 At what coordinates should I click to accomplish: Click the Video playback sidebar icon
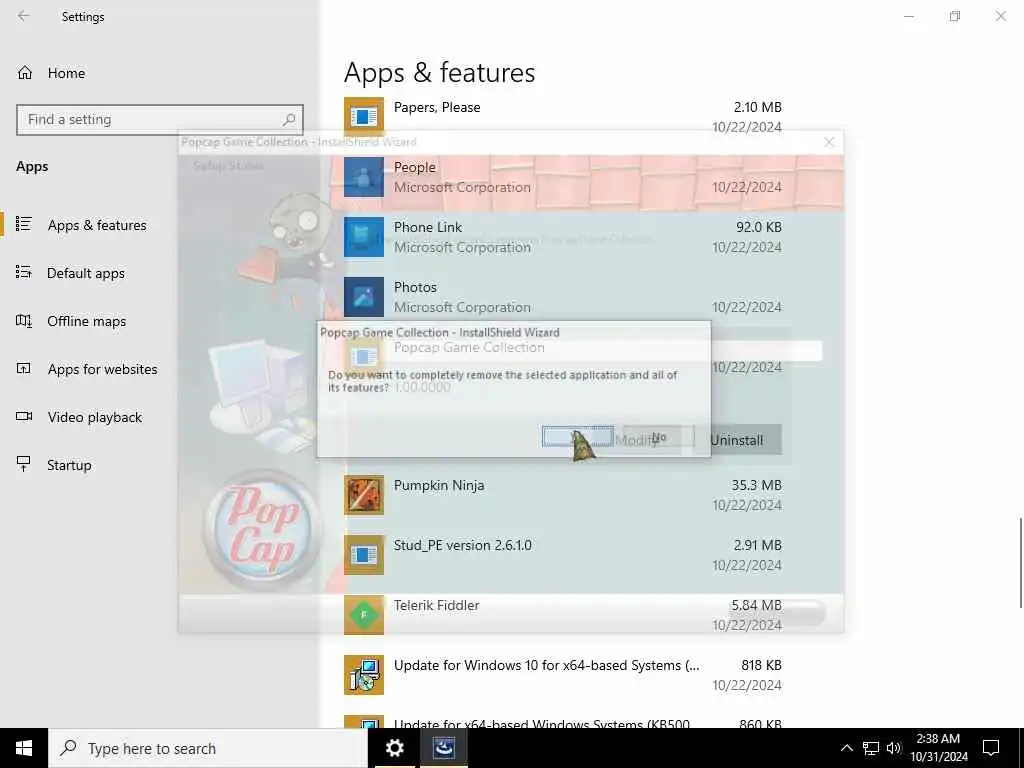(x=24, y=416)
